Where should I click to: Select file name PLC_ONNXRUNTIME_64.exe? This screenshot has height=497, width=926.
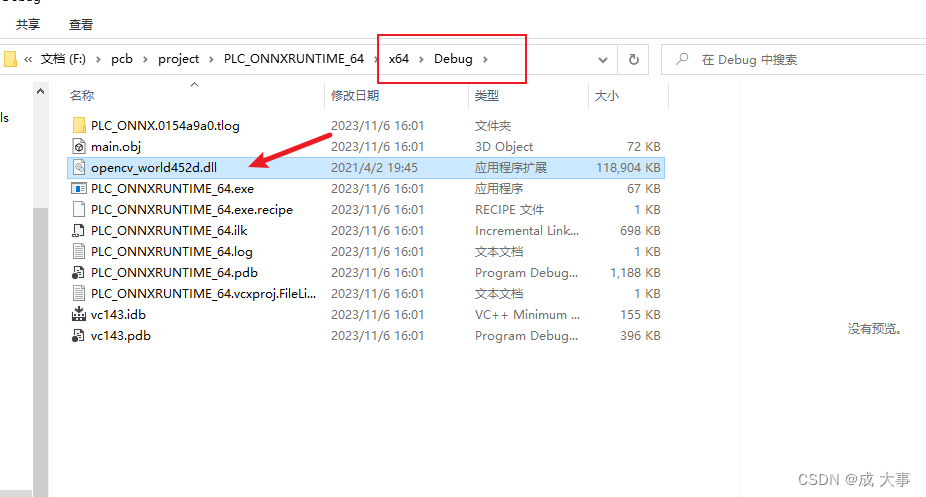(x=172, y=189)
